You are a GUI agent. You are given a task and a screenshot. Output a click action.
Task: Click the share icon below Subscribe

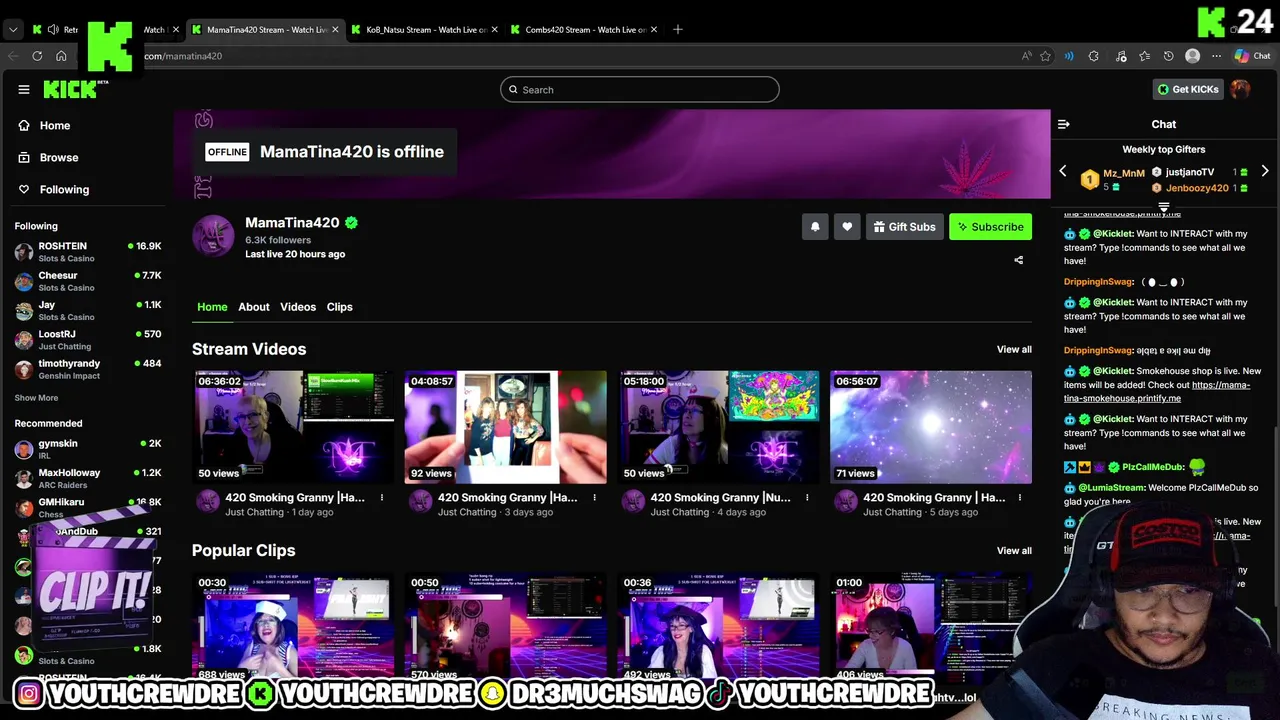pos(1019,260)
